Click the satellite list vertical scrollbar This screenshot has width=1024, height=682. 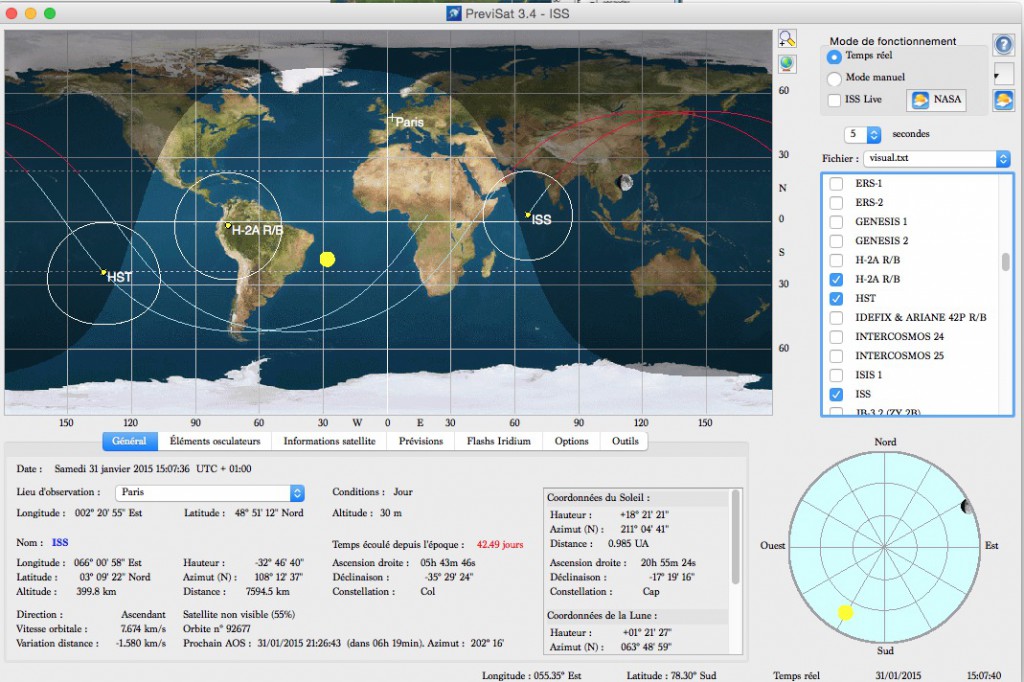1005,261
